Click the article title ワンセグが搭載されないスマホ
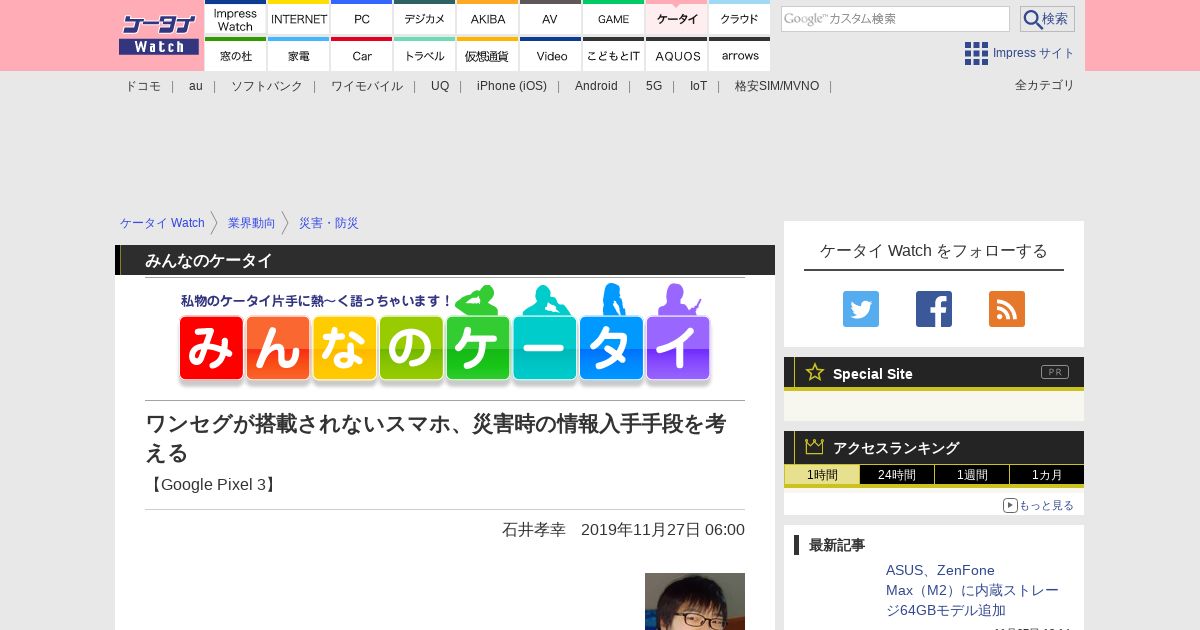The width and height of the screenshot is (1200, 630). click(436, 438)
